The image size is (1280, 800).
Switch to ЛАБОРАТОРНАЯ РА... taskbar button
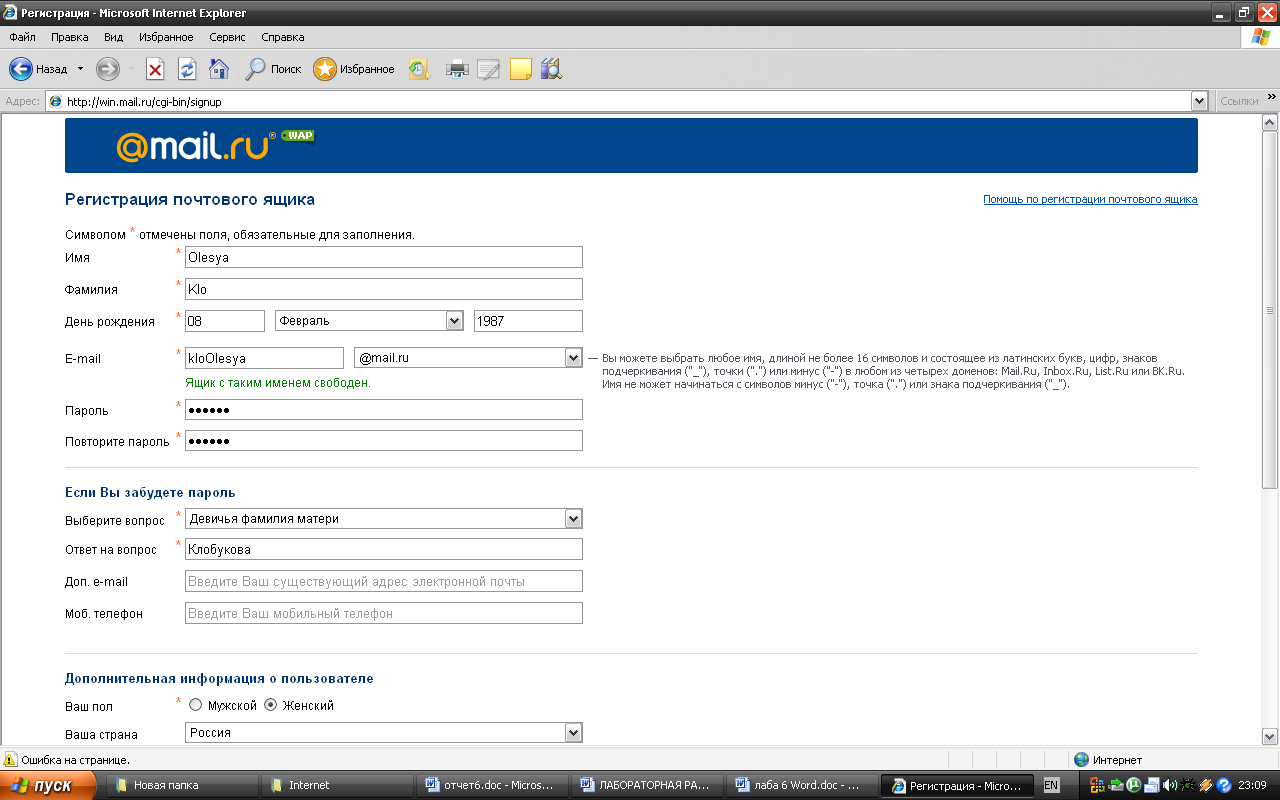[x=648, y=786]
